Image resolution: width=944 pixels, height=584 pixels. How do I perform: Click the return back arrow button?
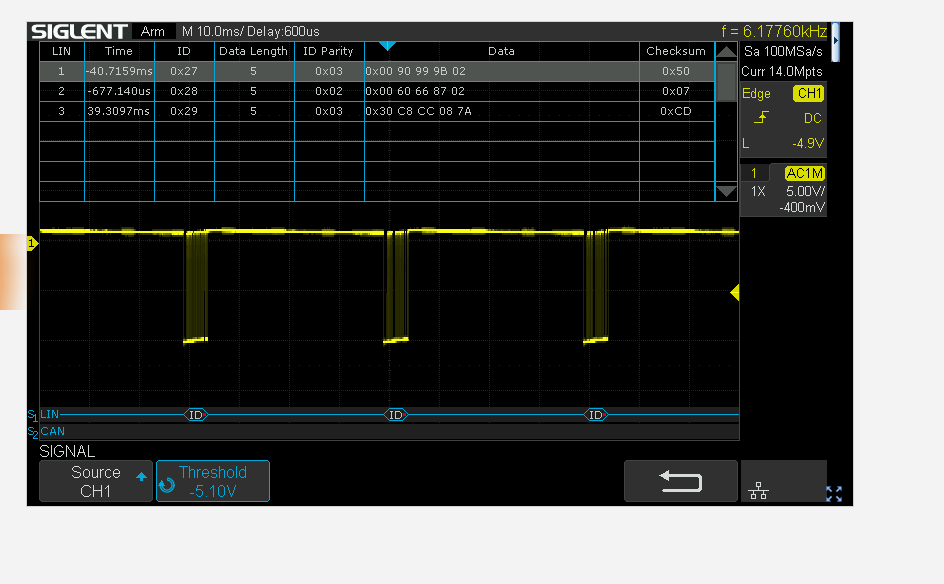tap(681, 481)
